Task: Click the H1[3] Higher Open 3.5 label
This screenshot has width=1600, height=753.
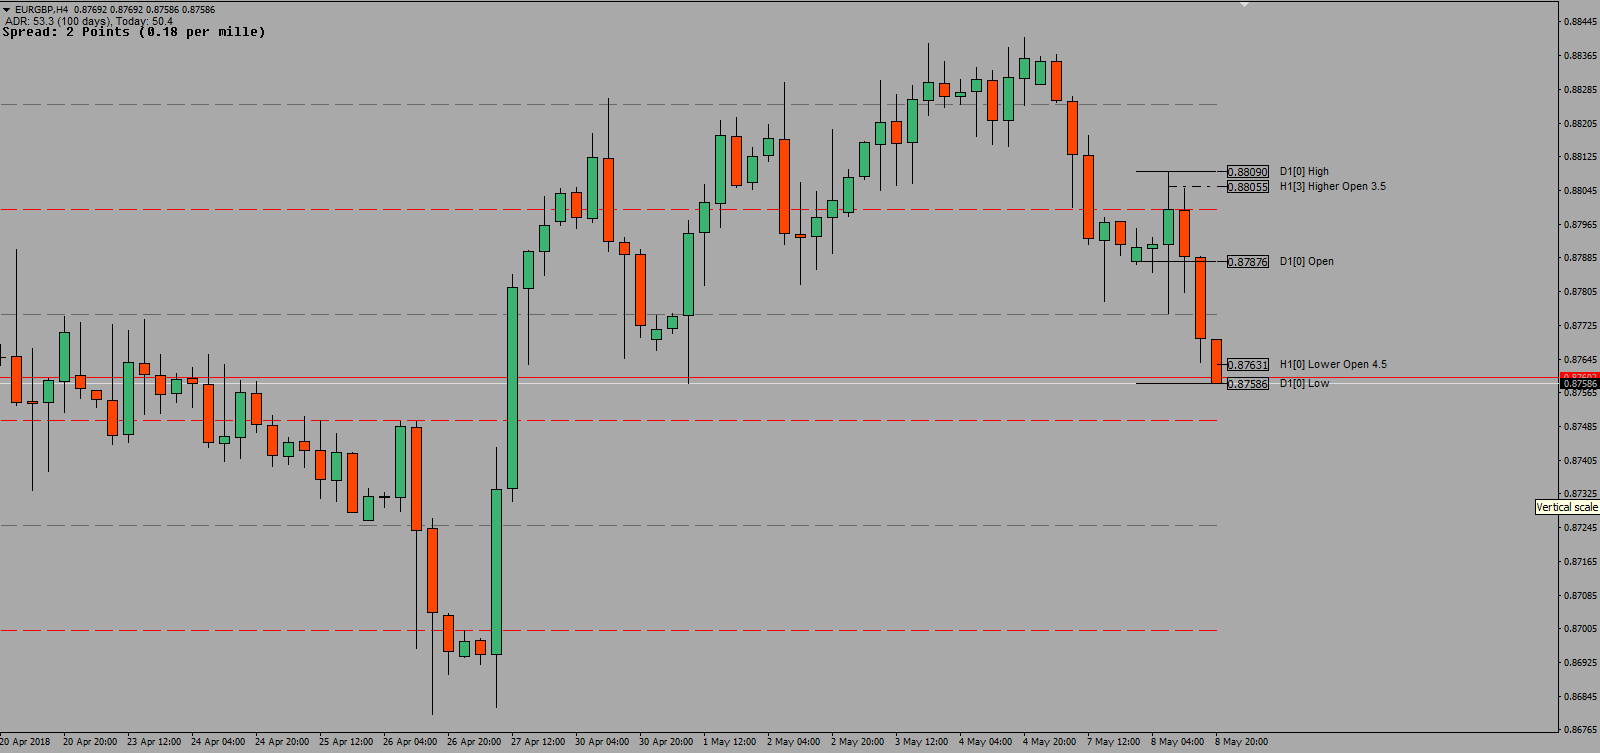Action: pos(1333,187)
